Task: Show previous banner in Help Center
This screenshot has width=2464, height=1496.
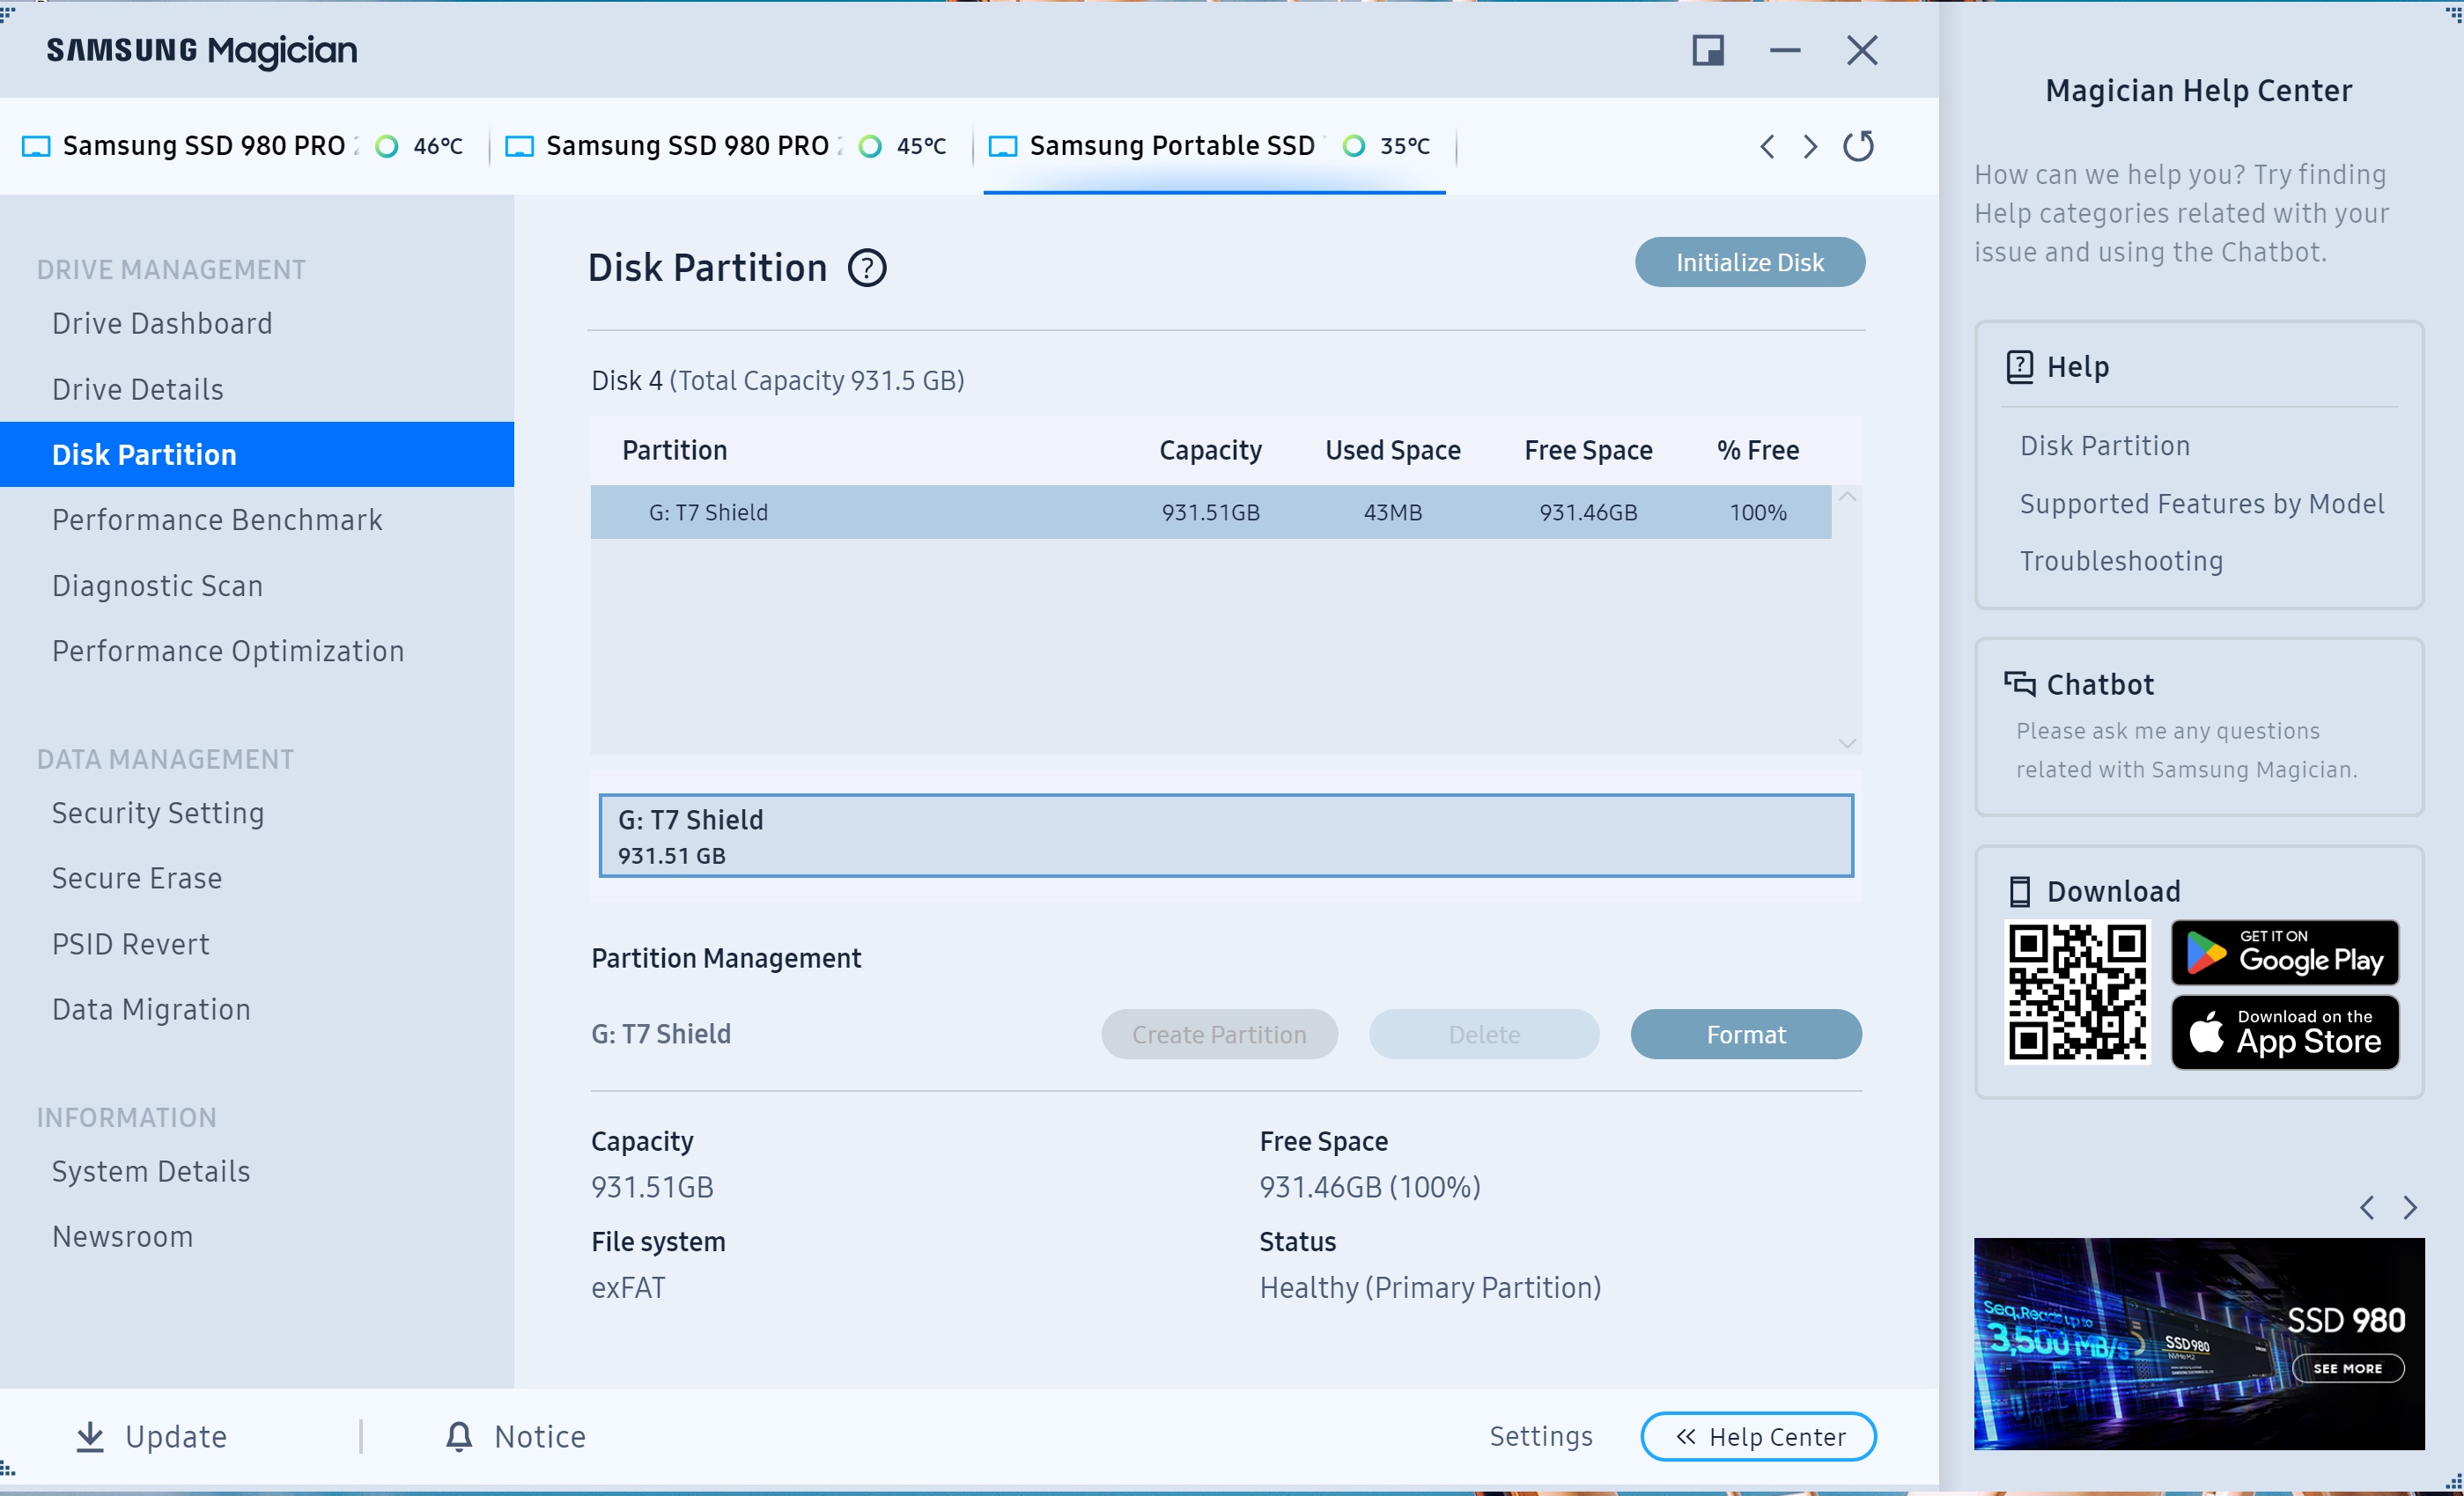Action: coord(2367,1208)
